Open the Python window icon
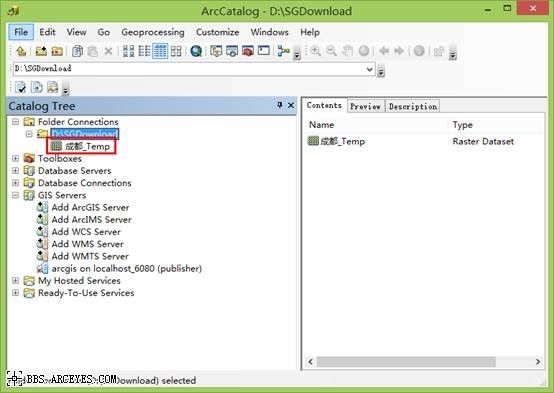554x393 pixels. pyautogui.click(x=264, y=51)
